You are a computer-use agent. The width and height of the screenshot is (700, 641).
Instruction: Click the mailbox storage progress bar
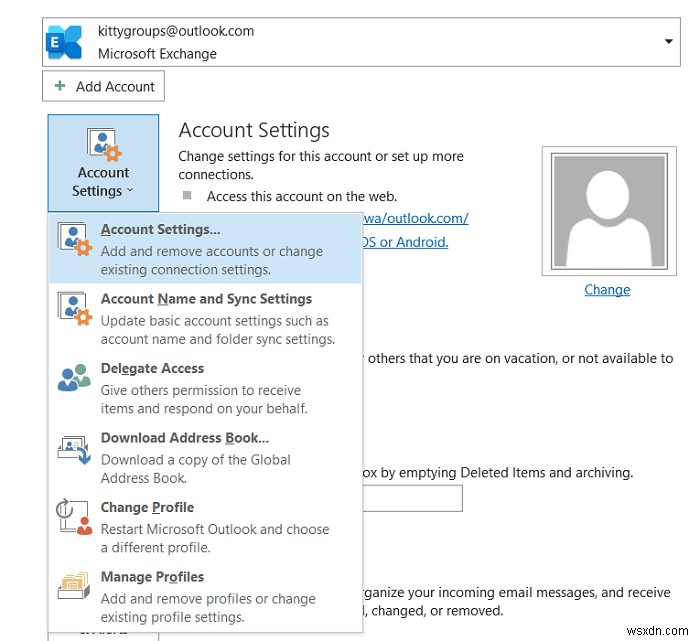click(412, 498)
